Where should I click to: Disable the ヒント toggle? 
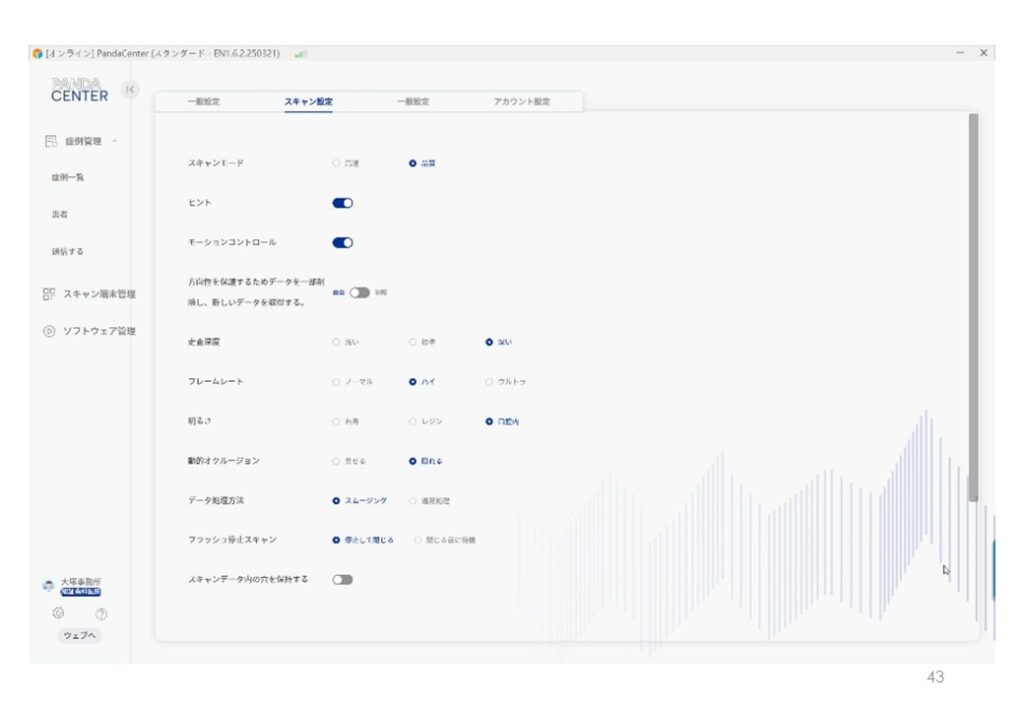click(342, 203)
